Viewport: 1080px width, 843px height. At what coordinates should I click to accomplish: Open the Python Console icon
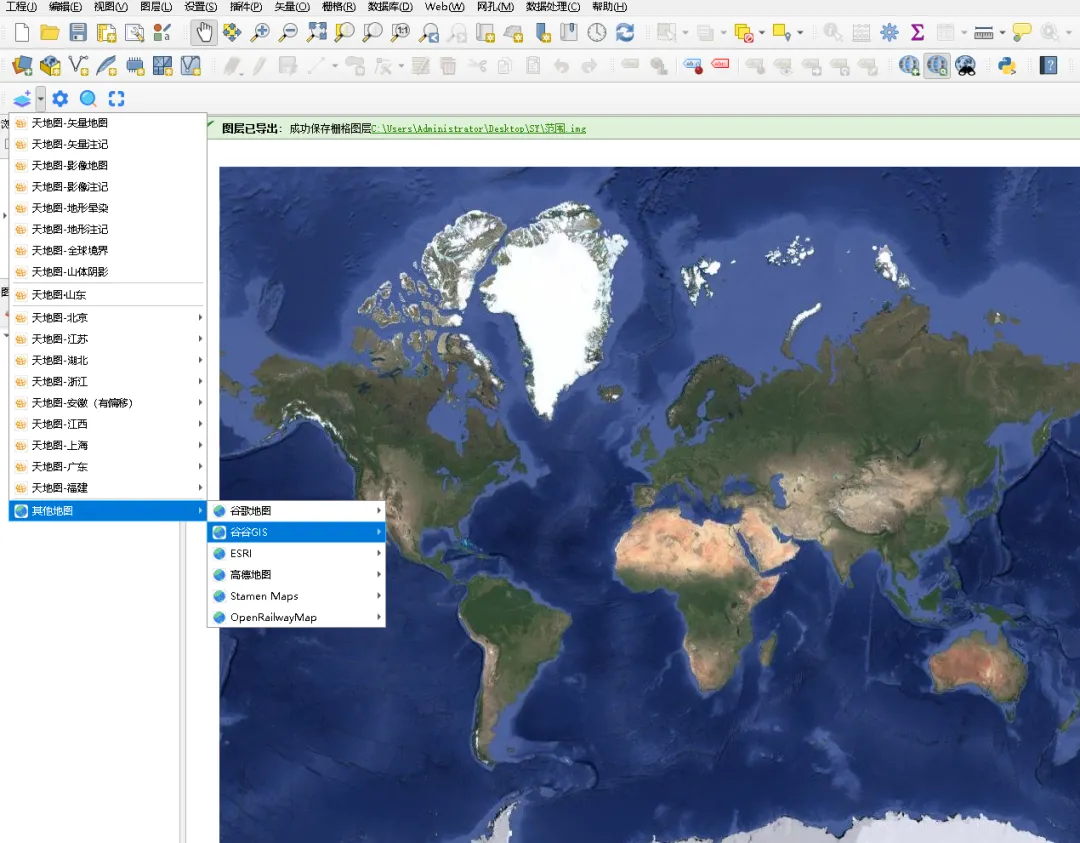pos(1007,66)
